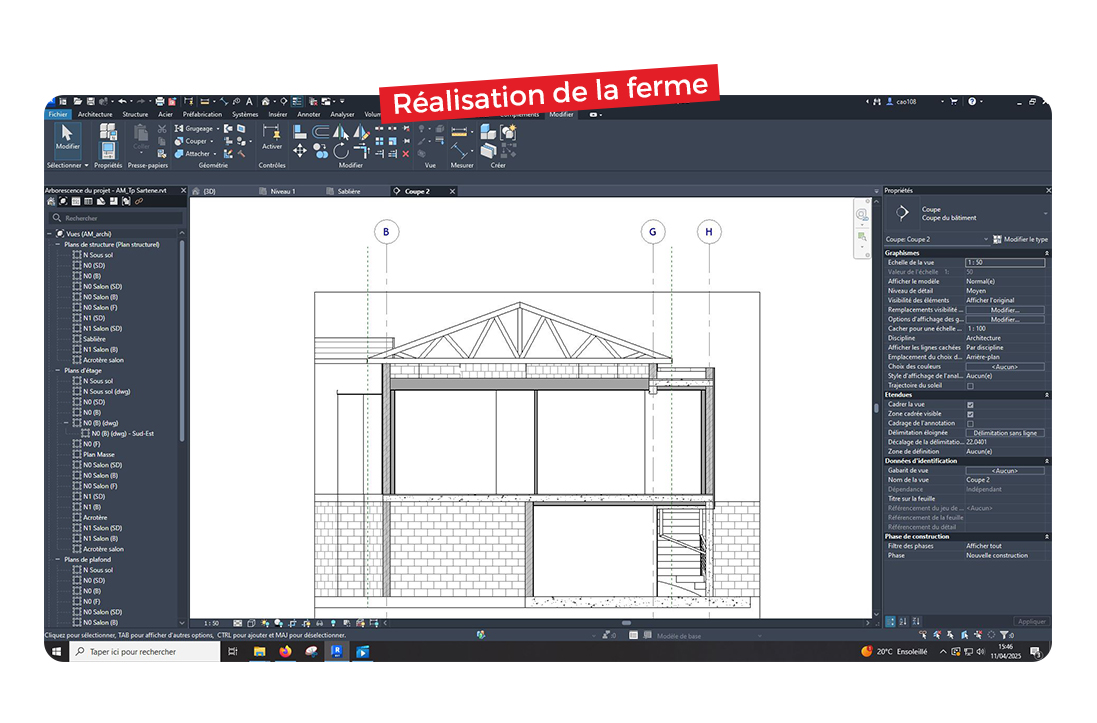Click the Text 'A' icon in quick access toolbar

click(249, 101)
